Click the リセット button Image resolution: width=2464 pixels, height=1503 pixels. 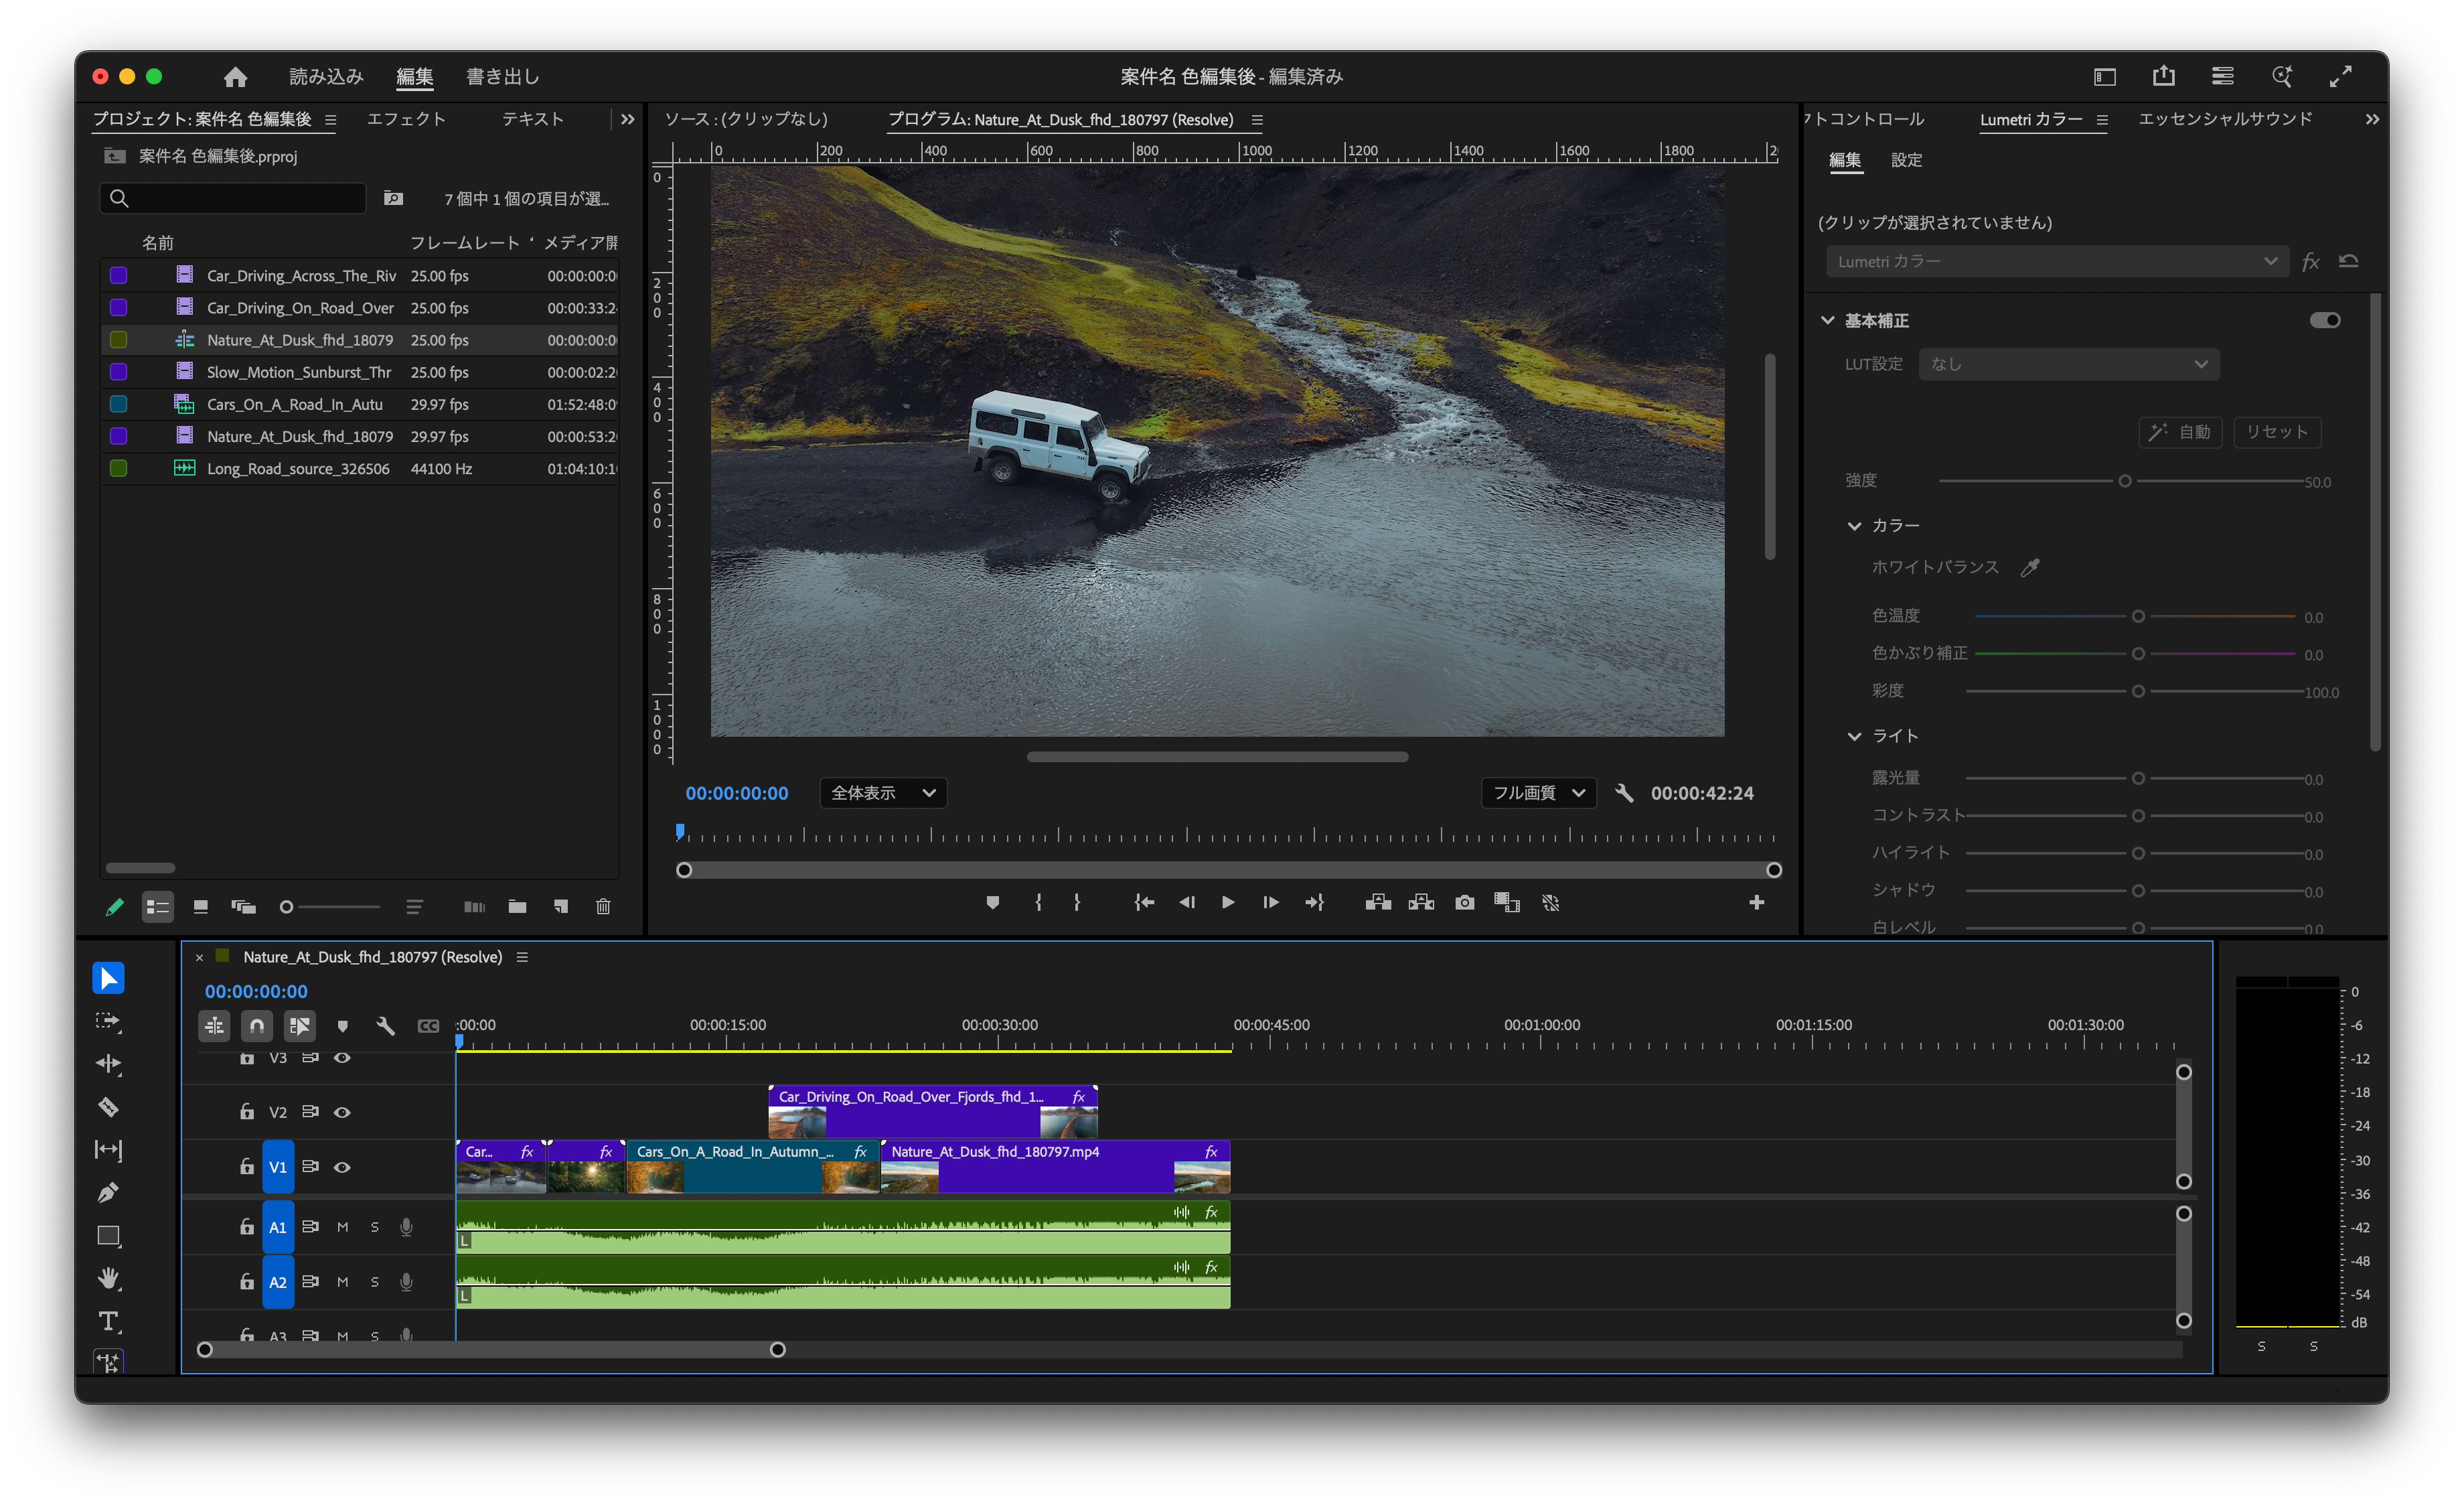click(2277, 432)
